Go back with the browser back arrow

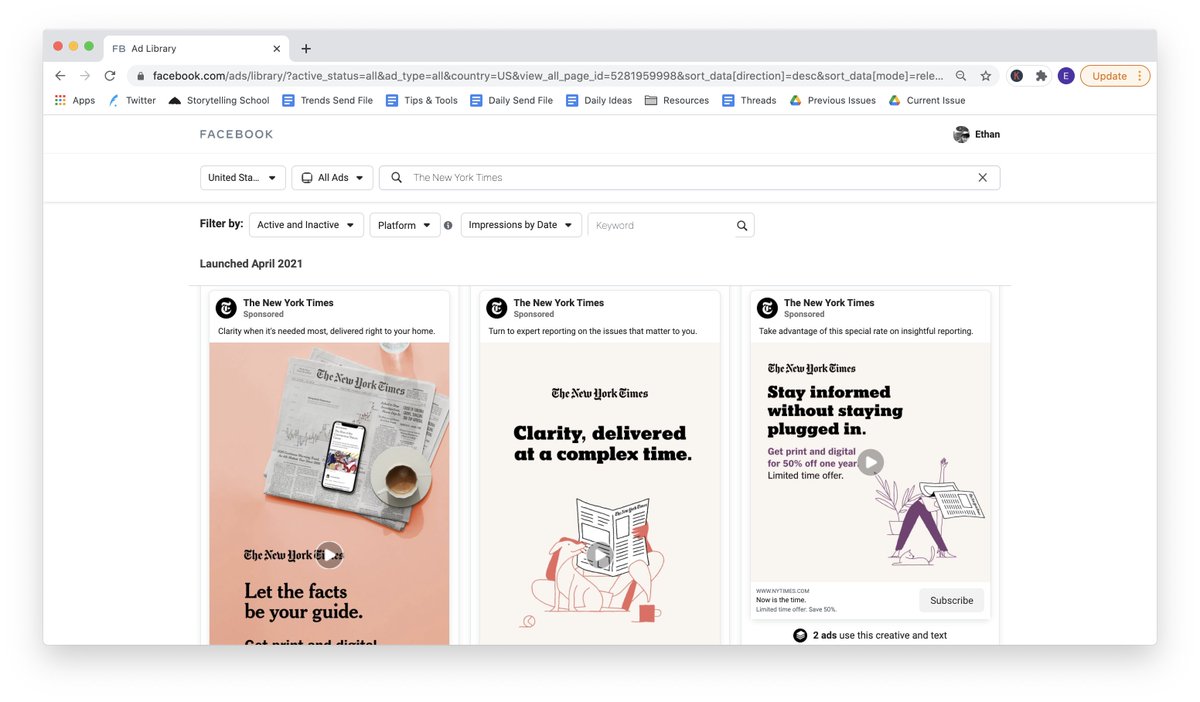(60, 76)
